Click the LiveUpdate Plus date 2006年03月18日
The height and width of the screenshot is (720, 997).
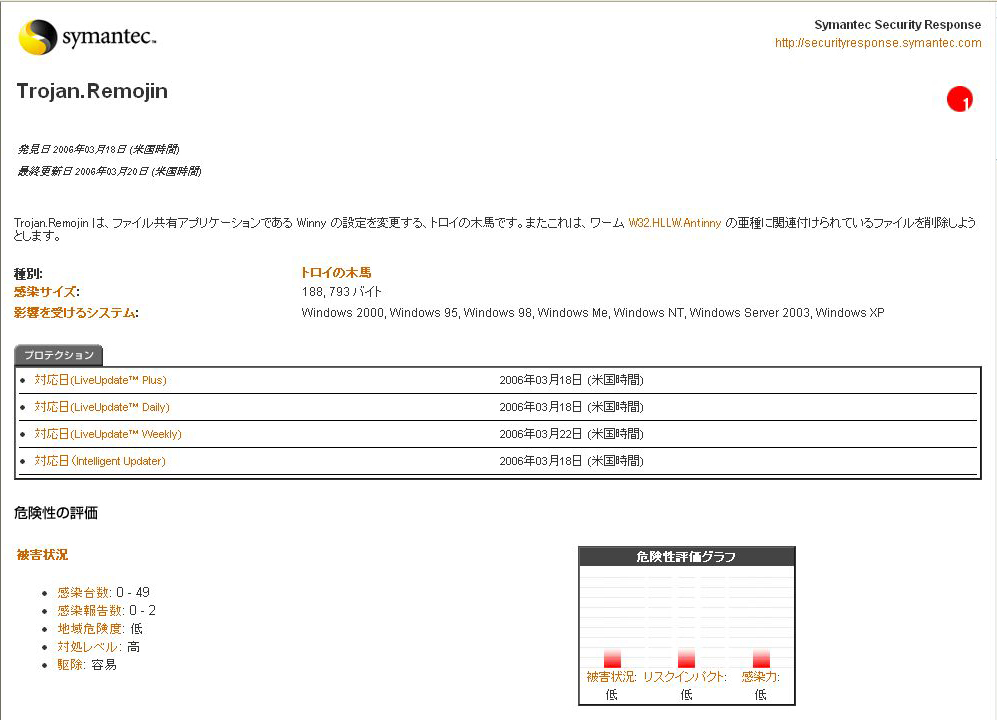tap(571, 380)
